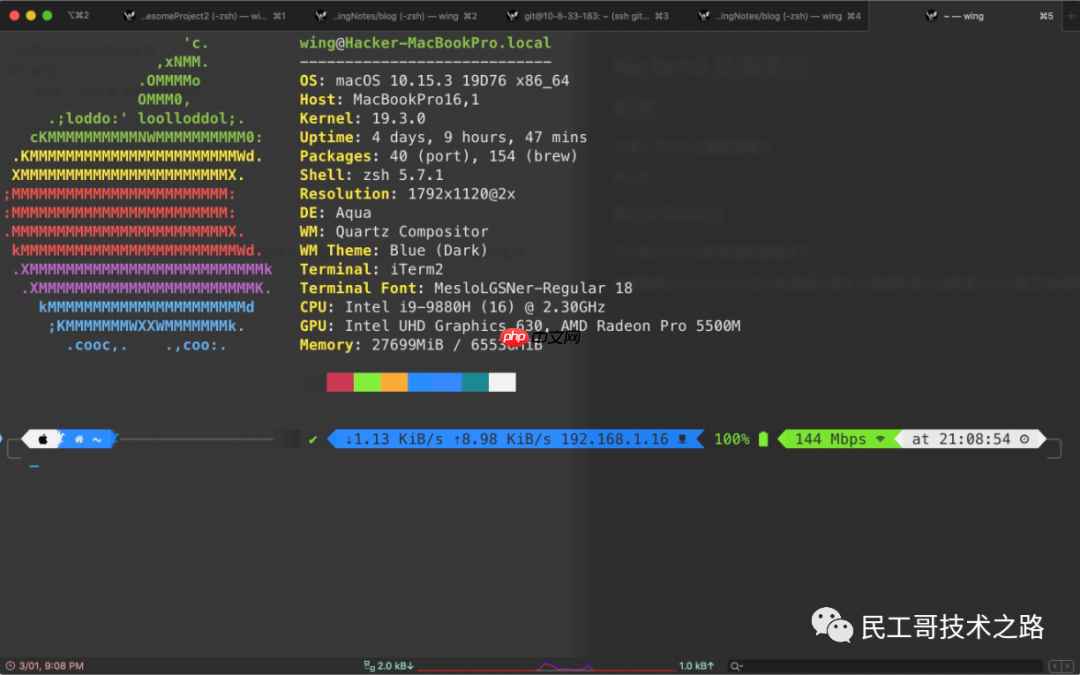
Task: Click the 'DE: Aqua' line
Action: [x=335, y=213]
